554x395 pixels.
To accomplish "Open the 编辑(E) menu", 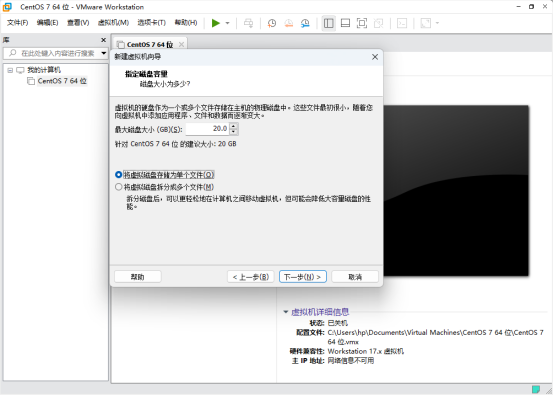I will 47,23.
